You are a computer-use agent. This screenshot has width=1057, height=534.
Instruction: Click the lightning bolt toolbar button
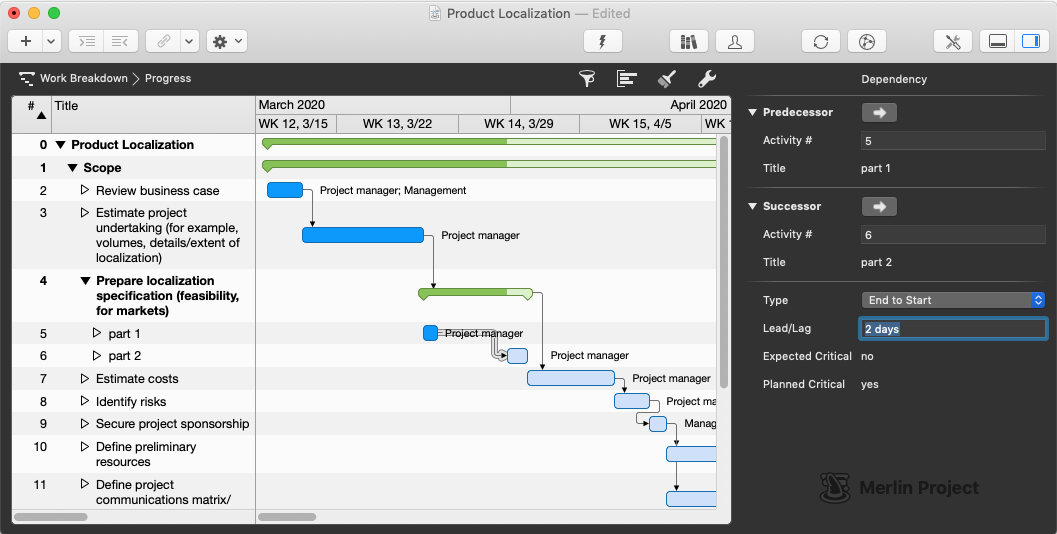click(x=602, y=41)
